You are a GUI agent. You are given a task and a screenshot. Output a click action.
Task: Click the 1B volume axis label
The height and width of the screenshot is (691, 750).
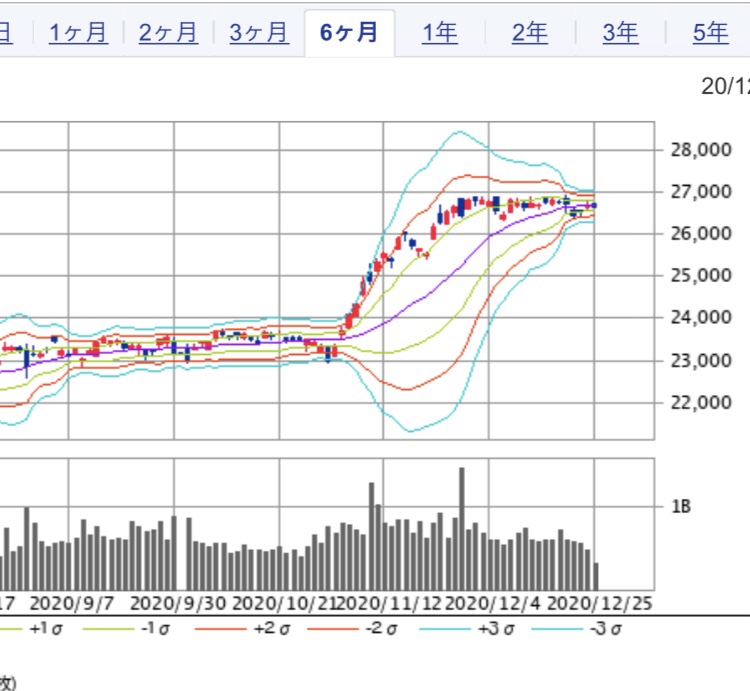pyautogui.click(x=681, y=507)
